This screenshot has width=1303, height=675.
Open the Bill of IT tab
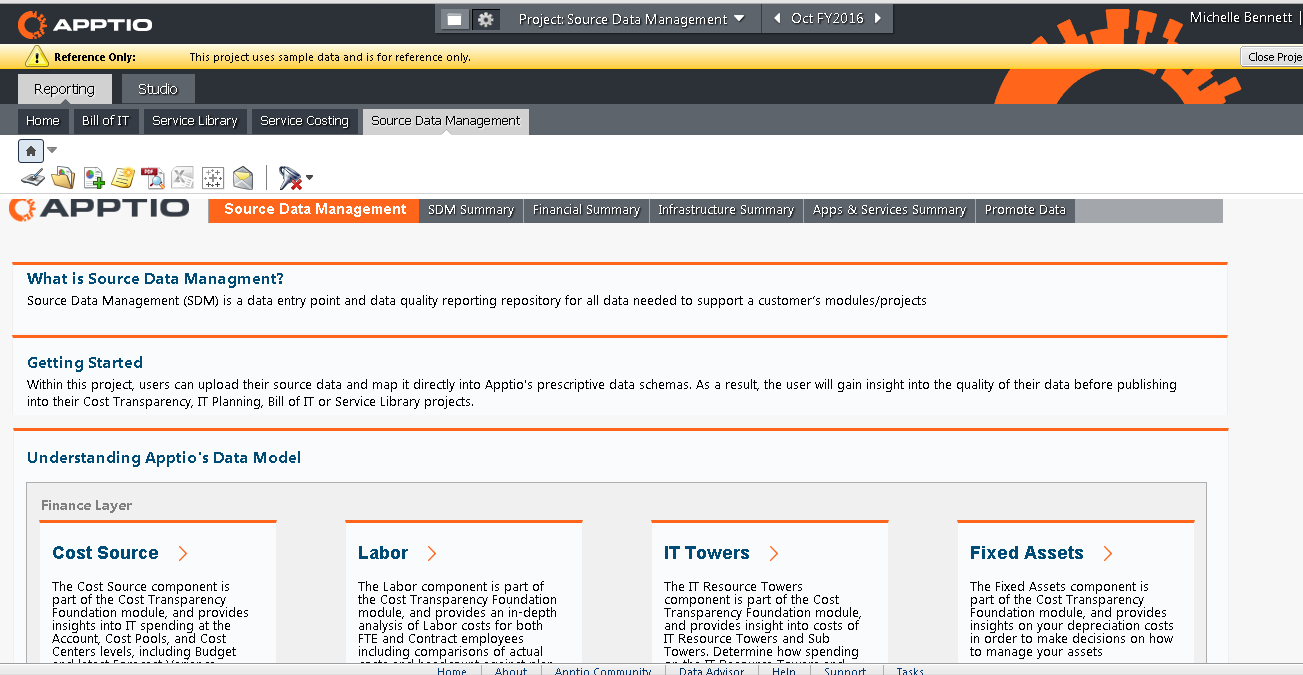click(105, 121)
